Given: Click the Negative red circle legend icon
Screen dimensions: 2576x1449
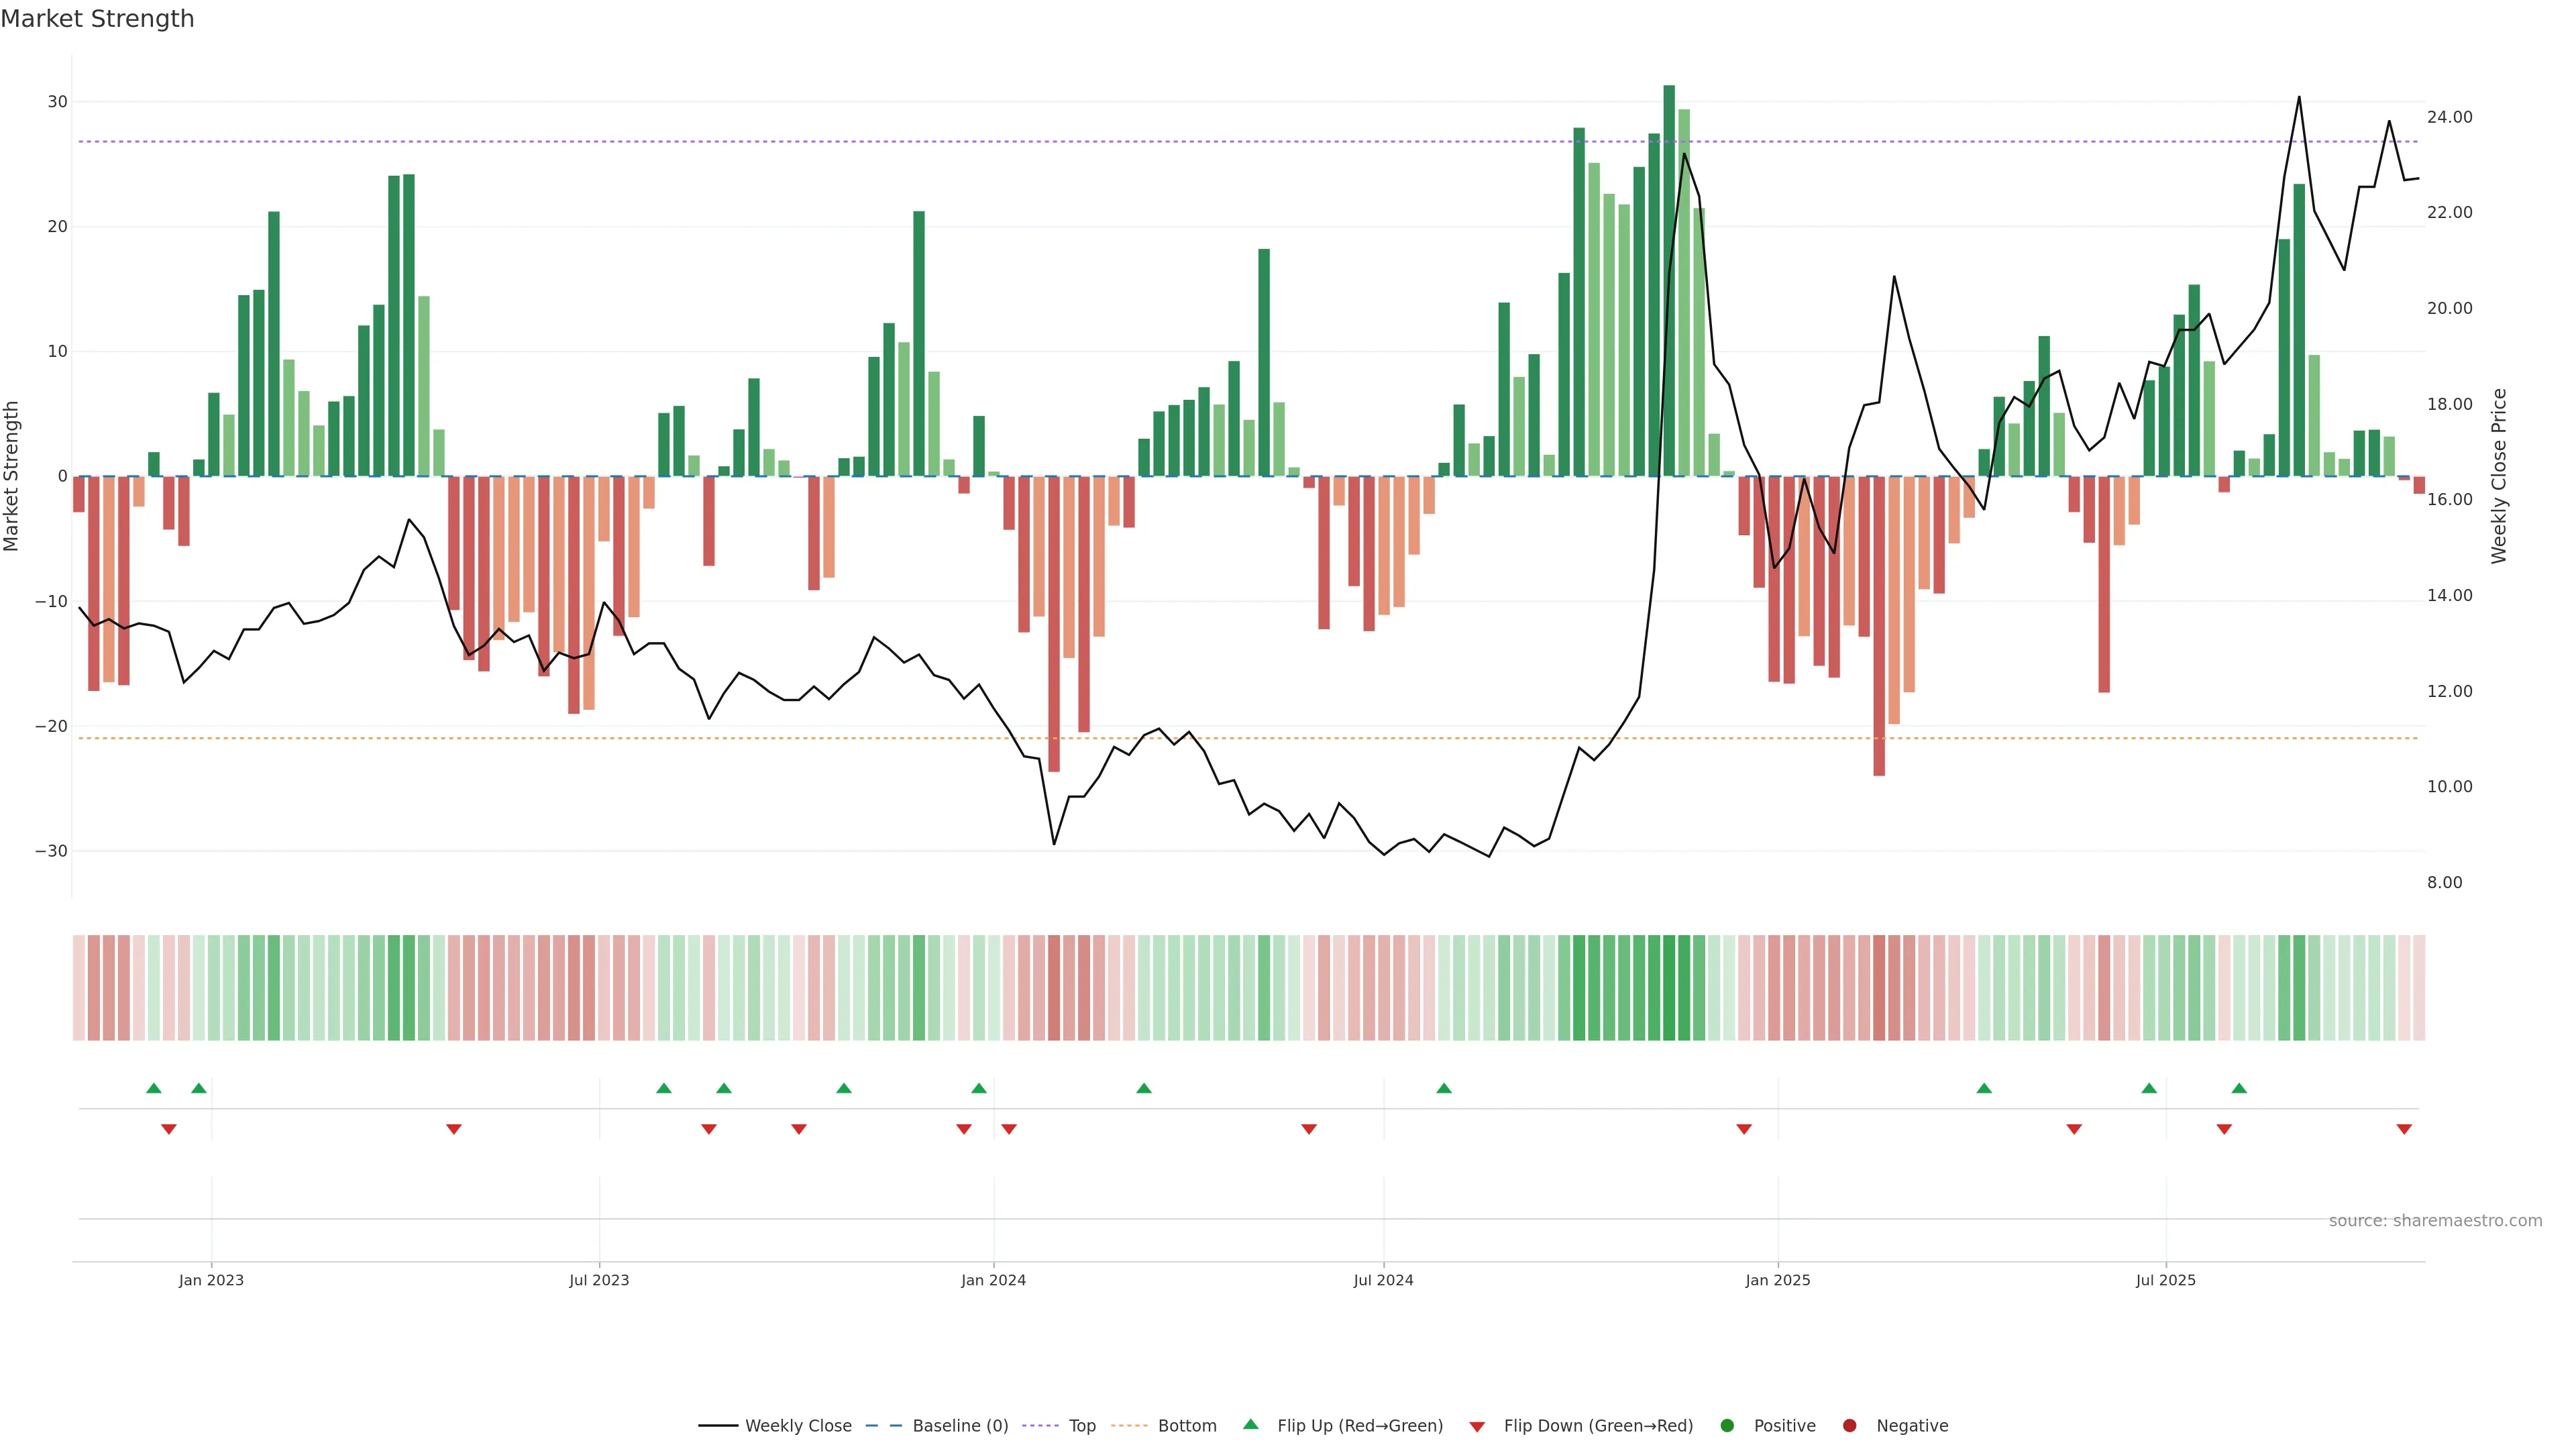Looking at the screenshot, I should point(1849,1426).
